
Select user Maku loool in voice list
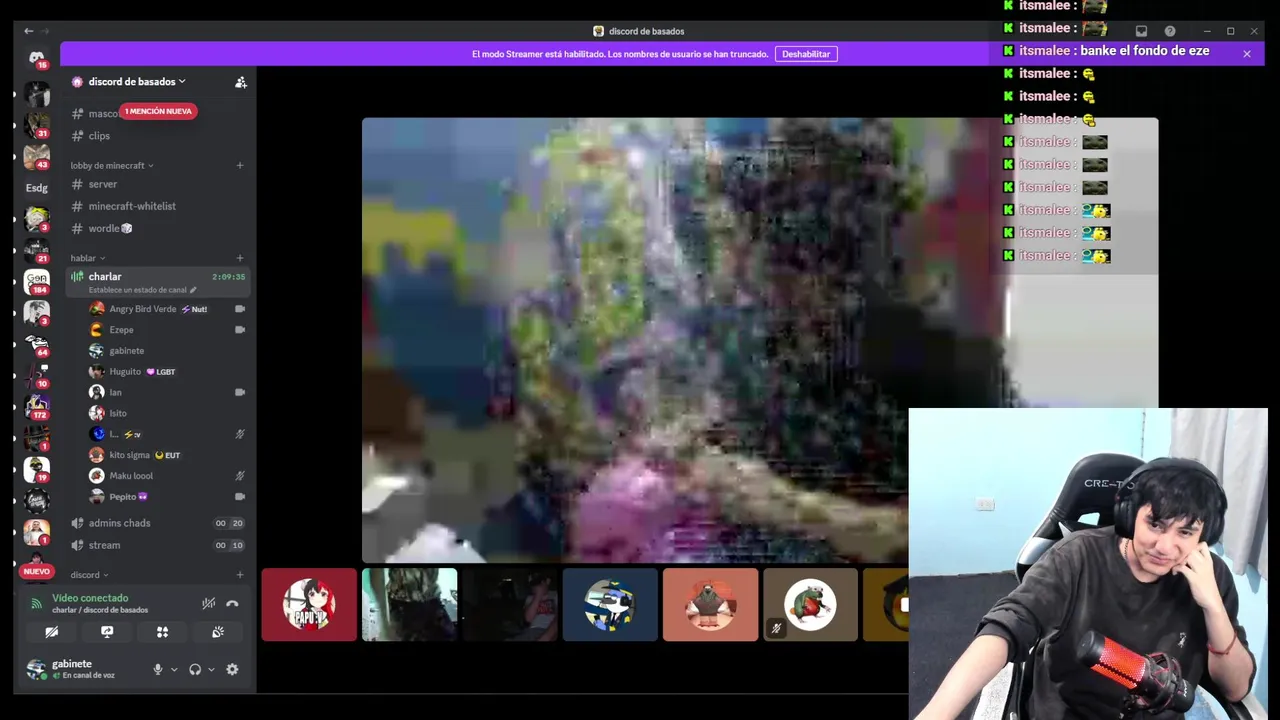point(167,476)
